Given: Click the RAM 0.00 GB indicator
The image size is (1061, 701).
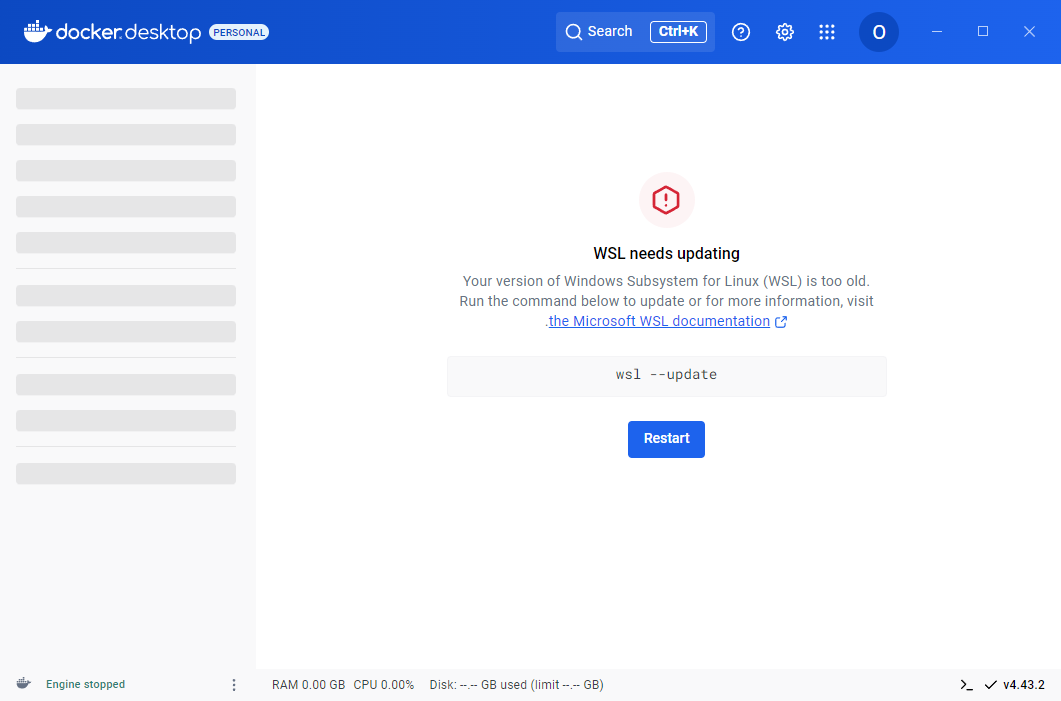Looking at the screenshot, I should (x=309, y=685).
